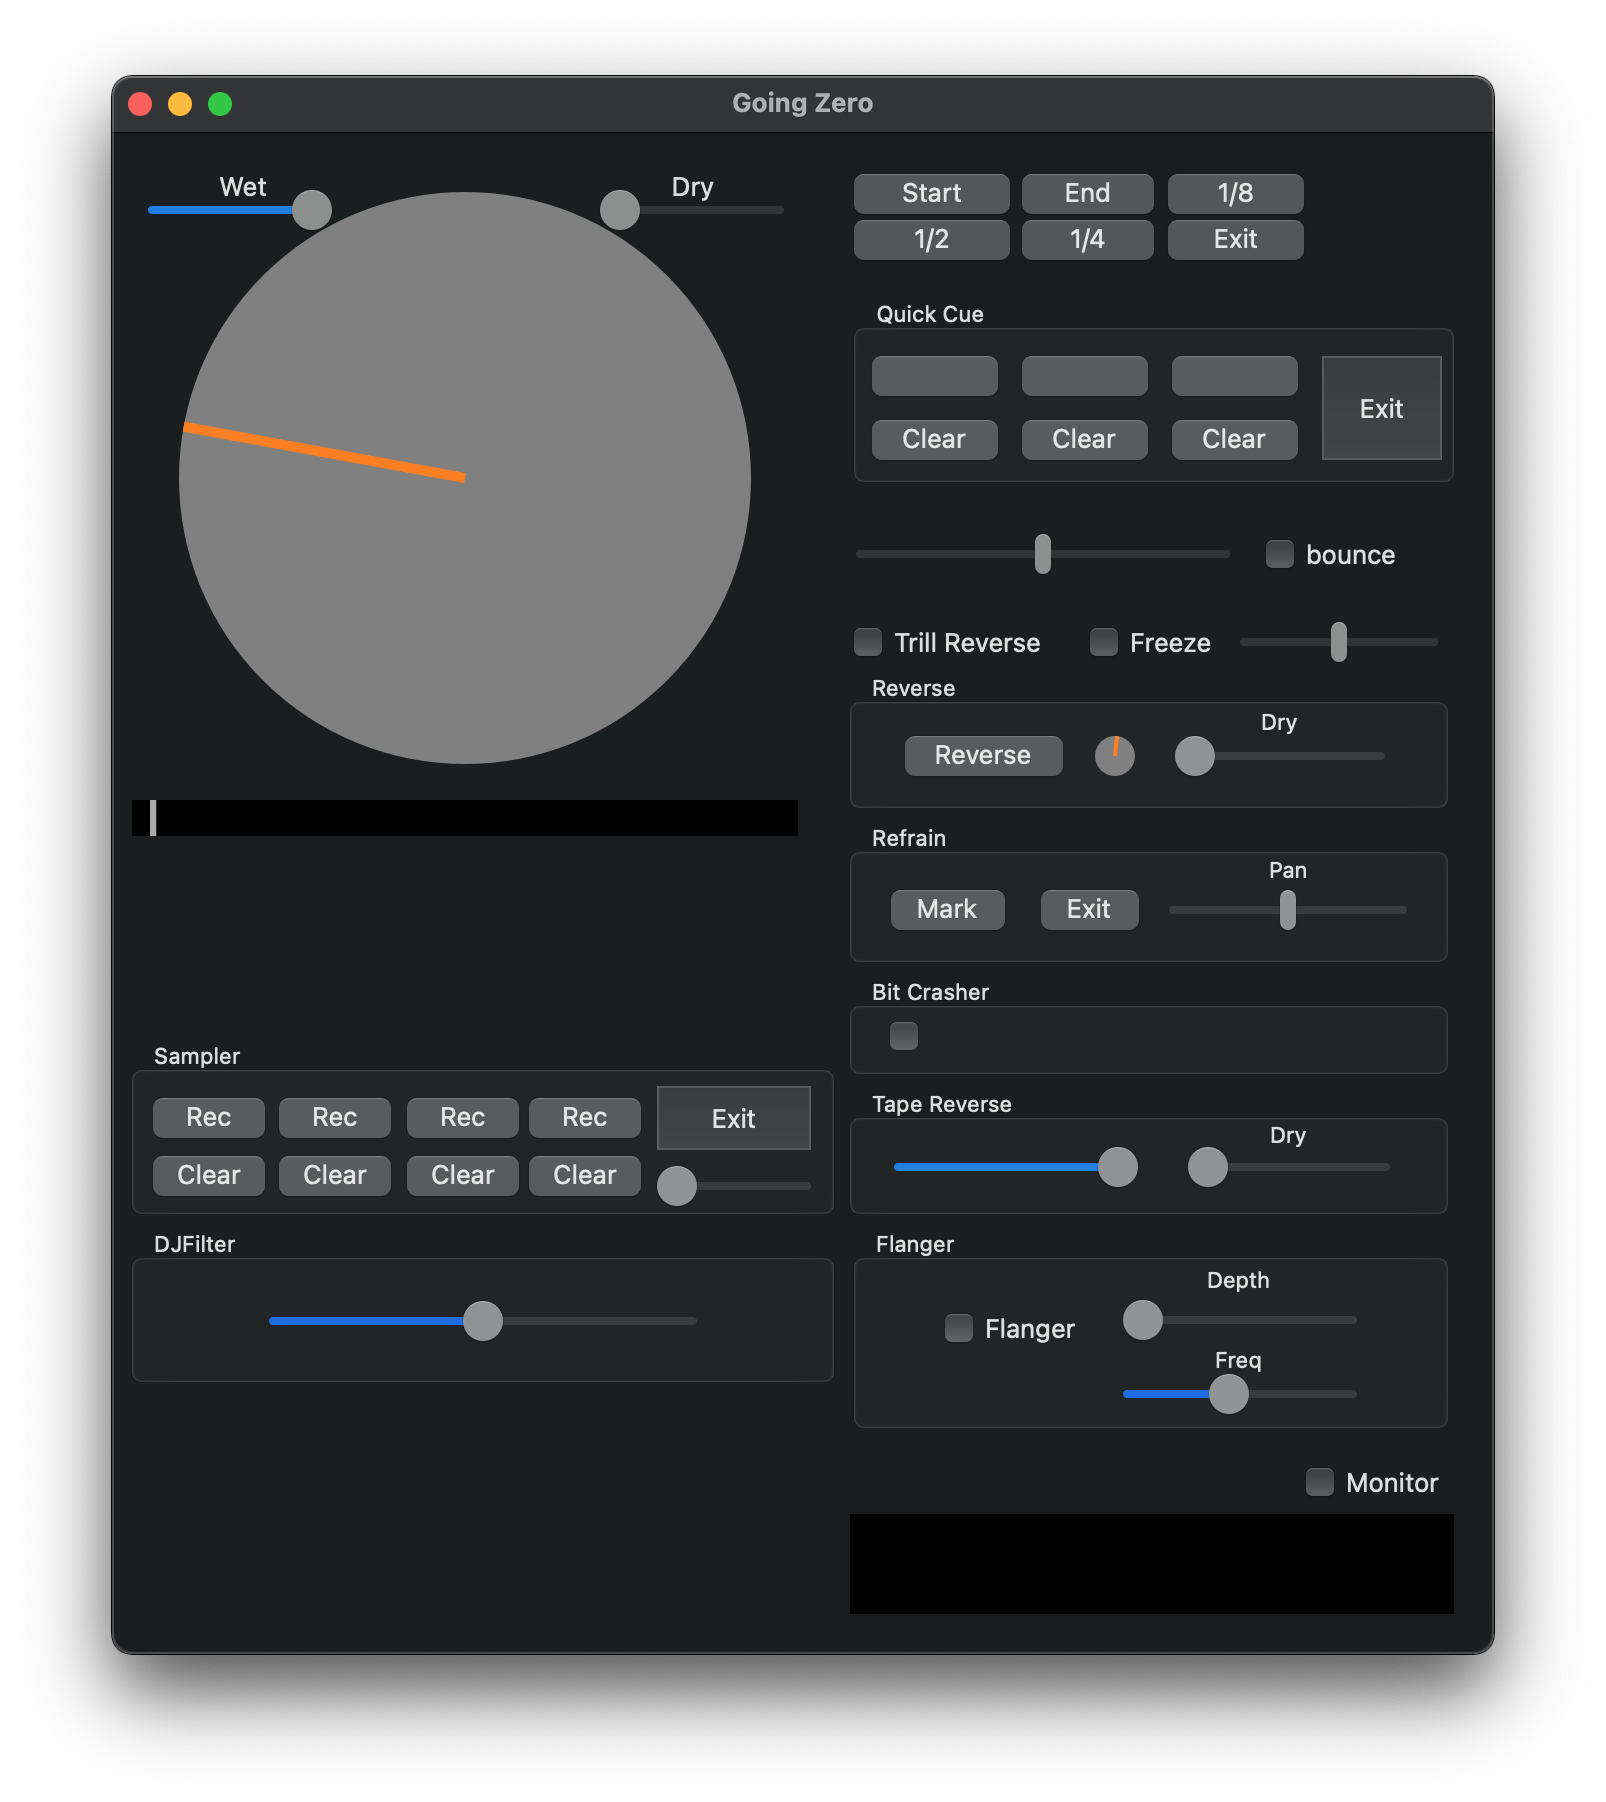Click the End loop button
1606x1802 pixels.
(1086, 192)
